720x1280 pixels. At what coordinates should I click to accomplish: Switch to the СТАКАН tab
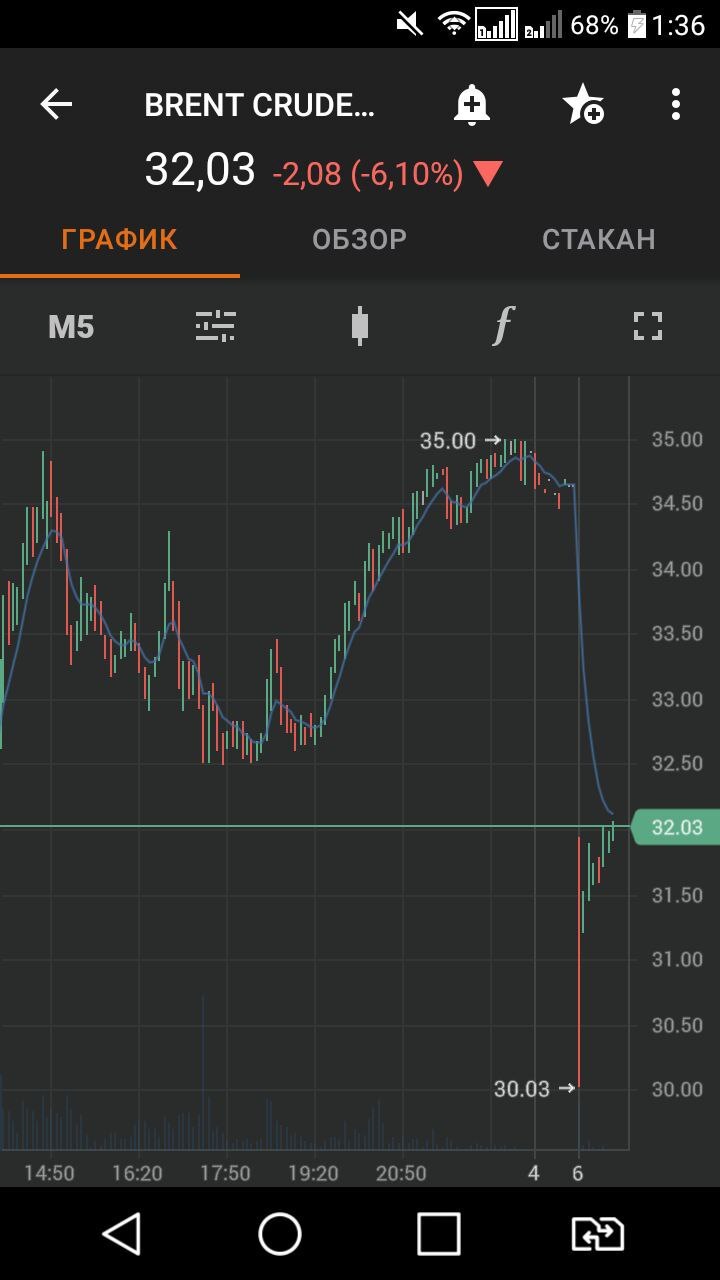pyautogui.click(x=598, y=240)
